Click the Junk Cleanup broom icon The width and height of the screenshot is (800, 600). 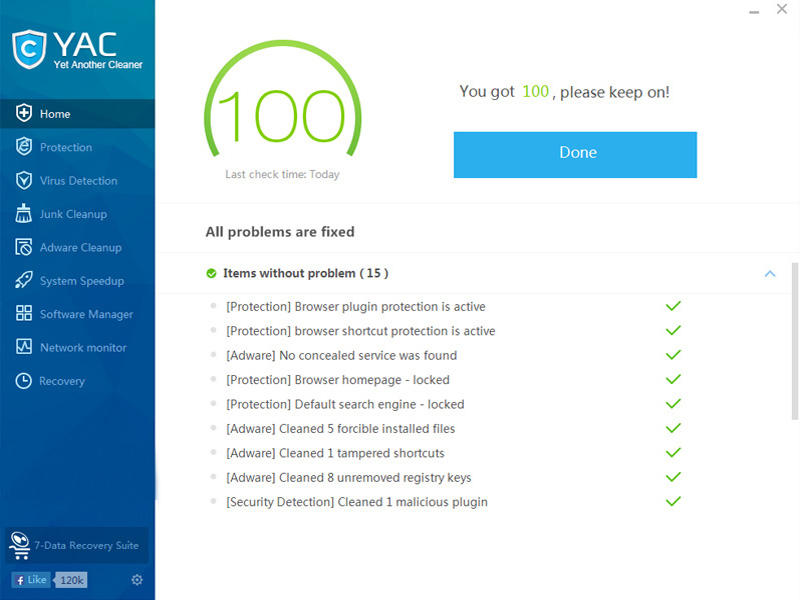[24, 213]
